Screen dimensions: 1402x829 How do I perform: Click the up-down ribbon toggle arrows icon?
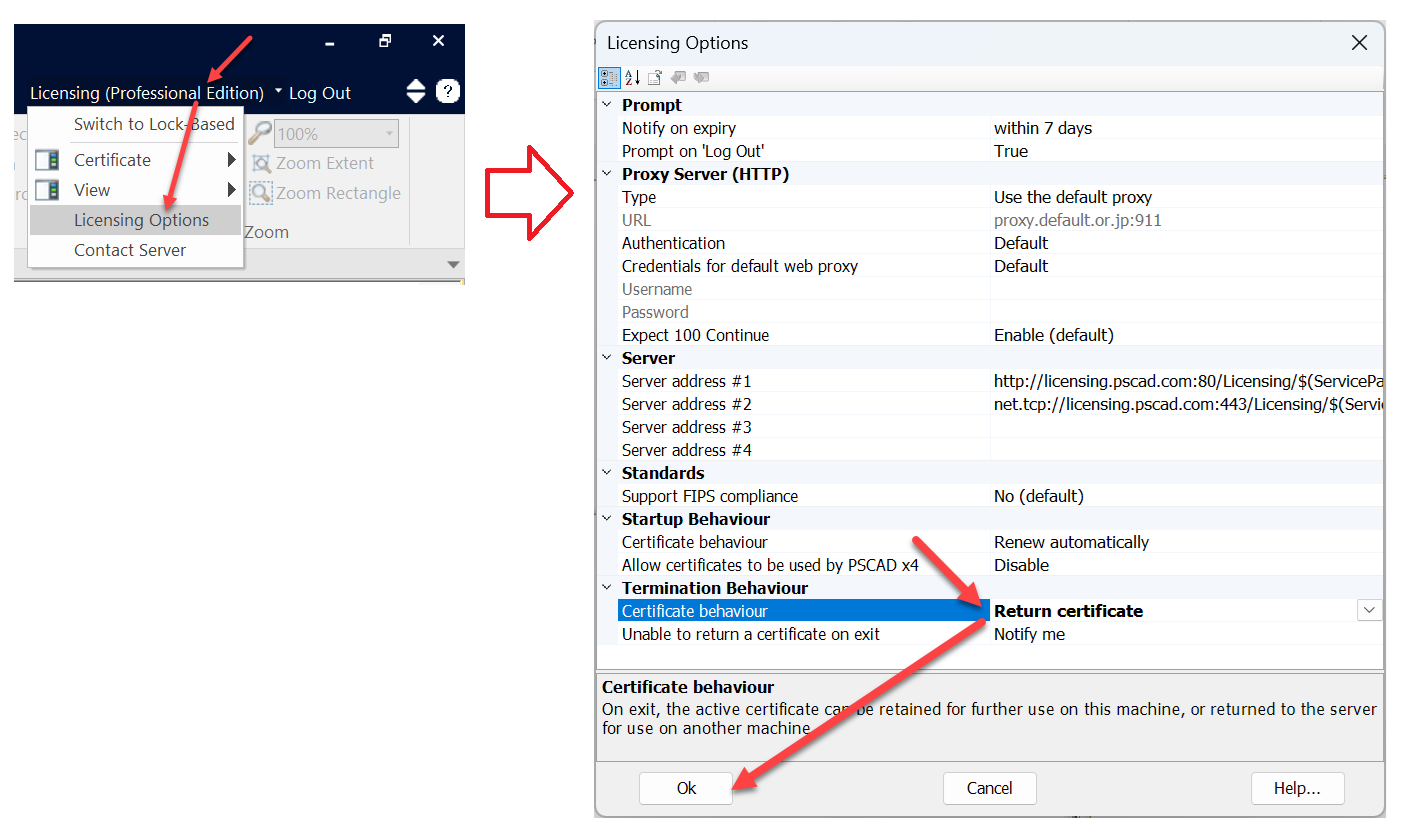tap(416, 92)
